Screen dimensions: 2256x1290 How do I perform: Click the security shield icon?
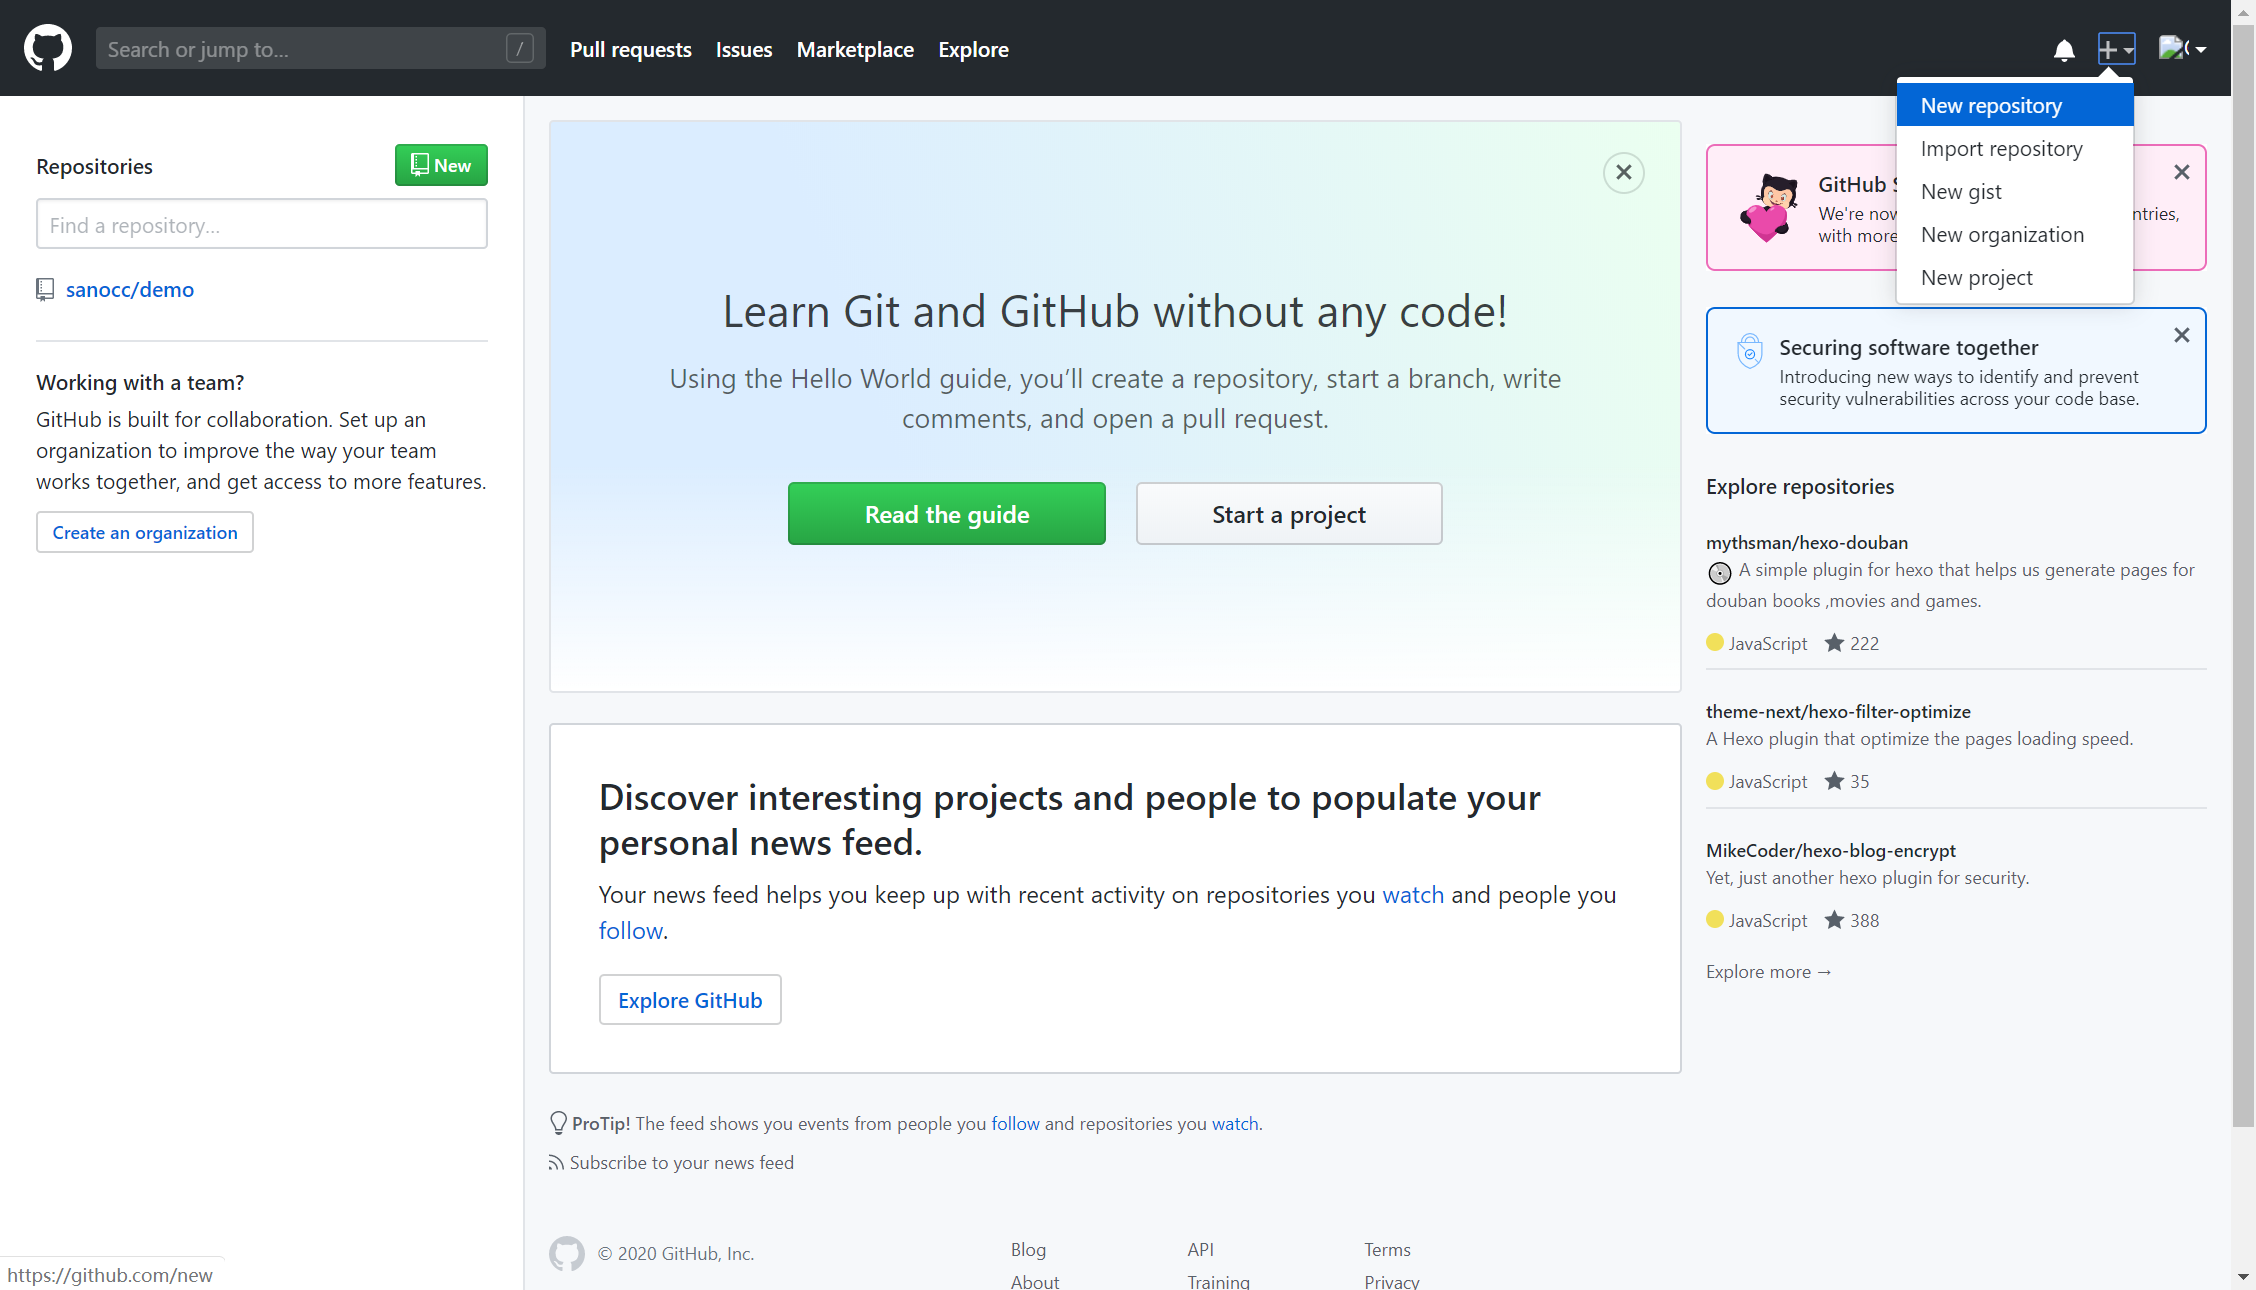[x=1749, y=351]
